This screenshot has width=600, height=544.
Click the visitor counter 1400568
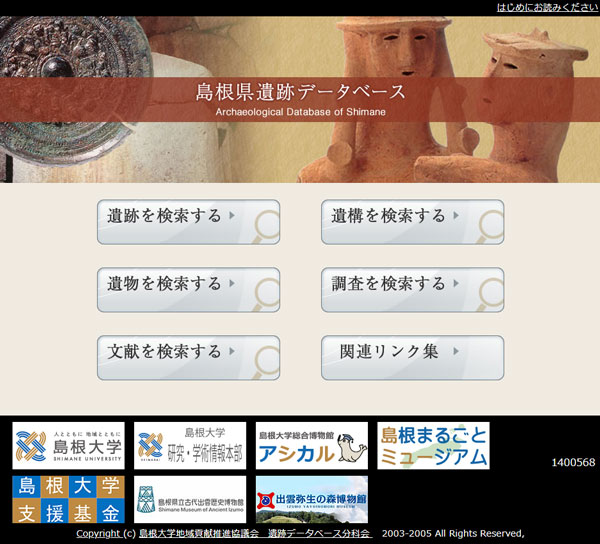573,462
